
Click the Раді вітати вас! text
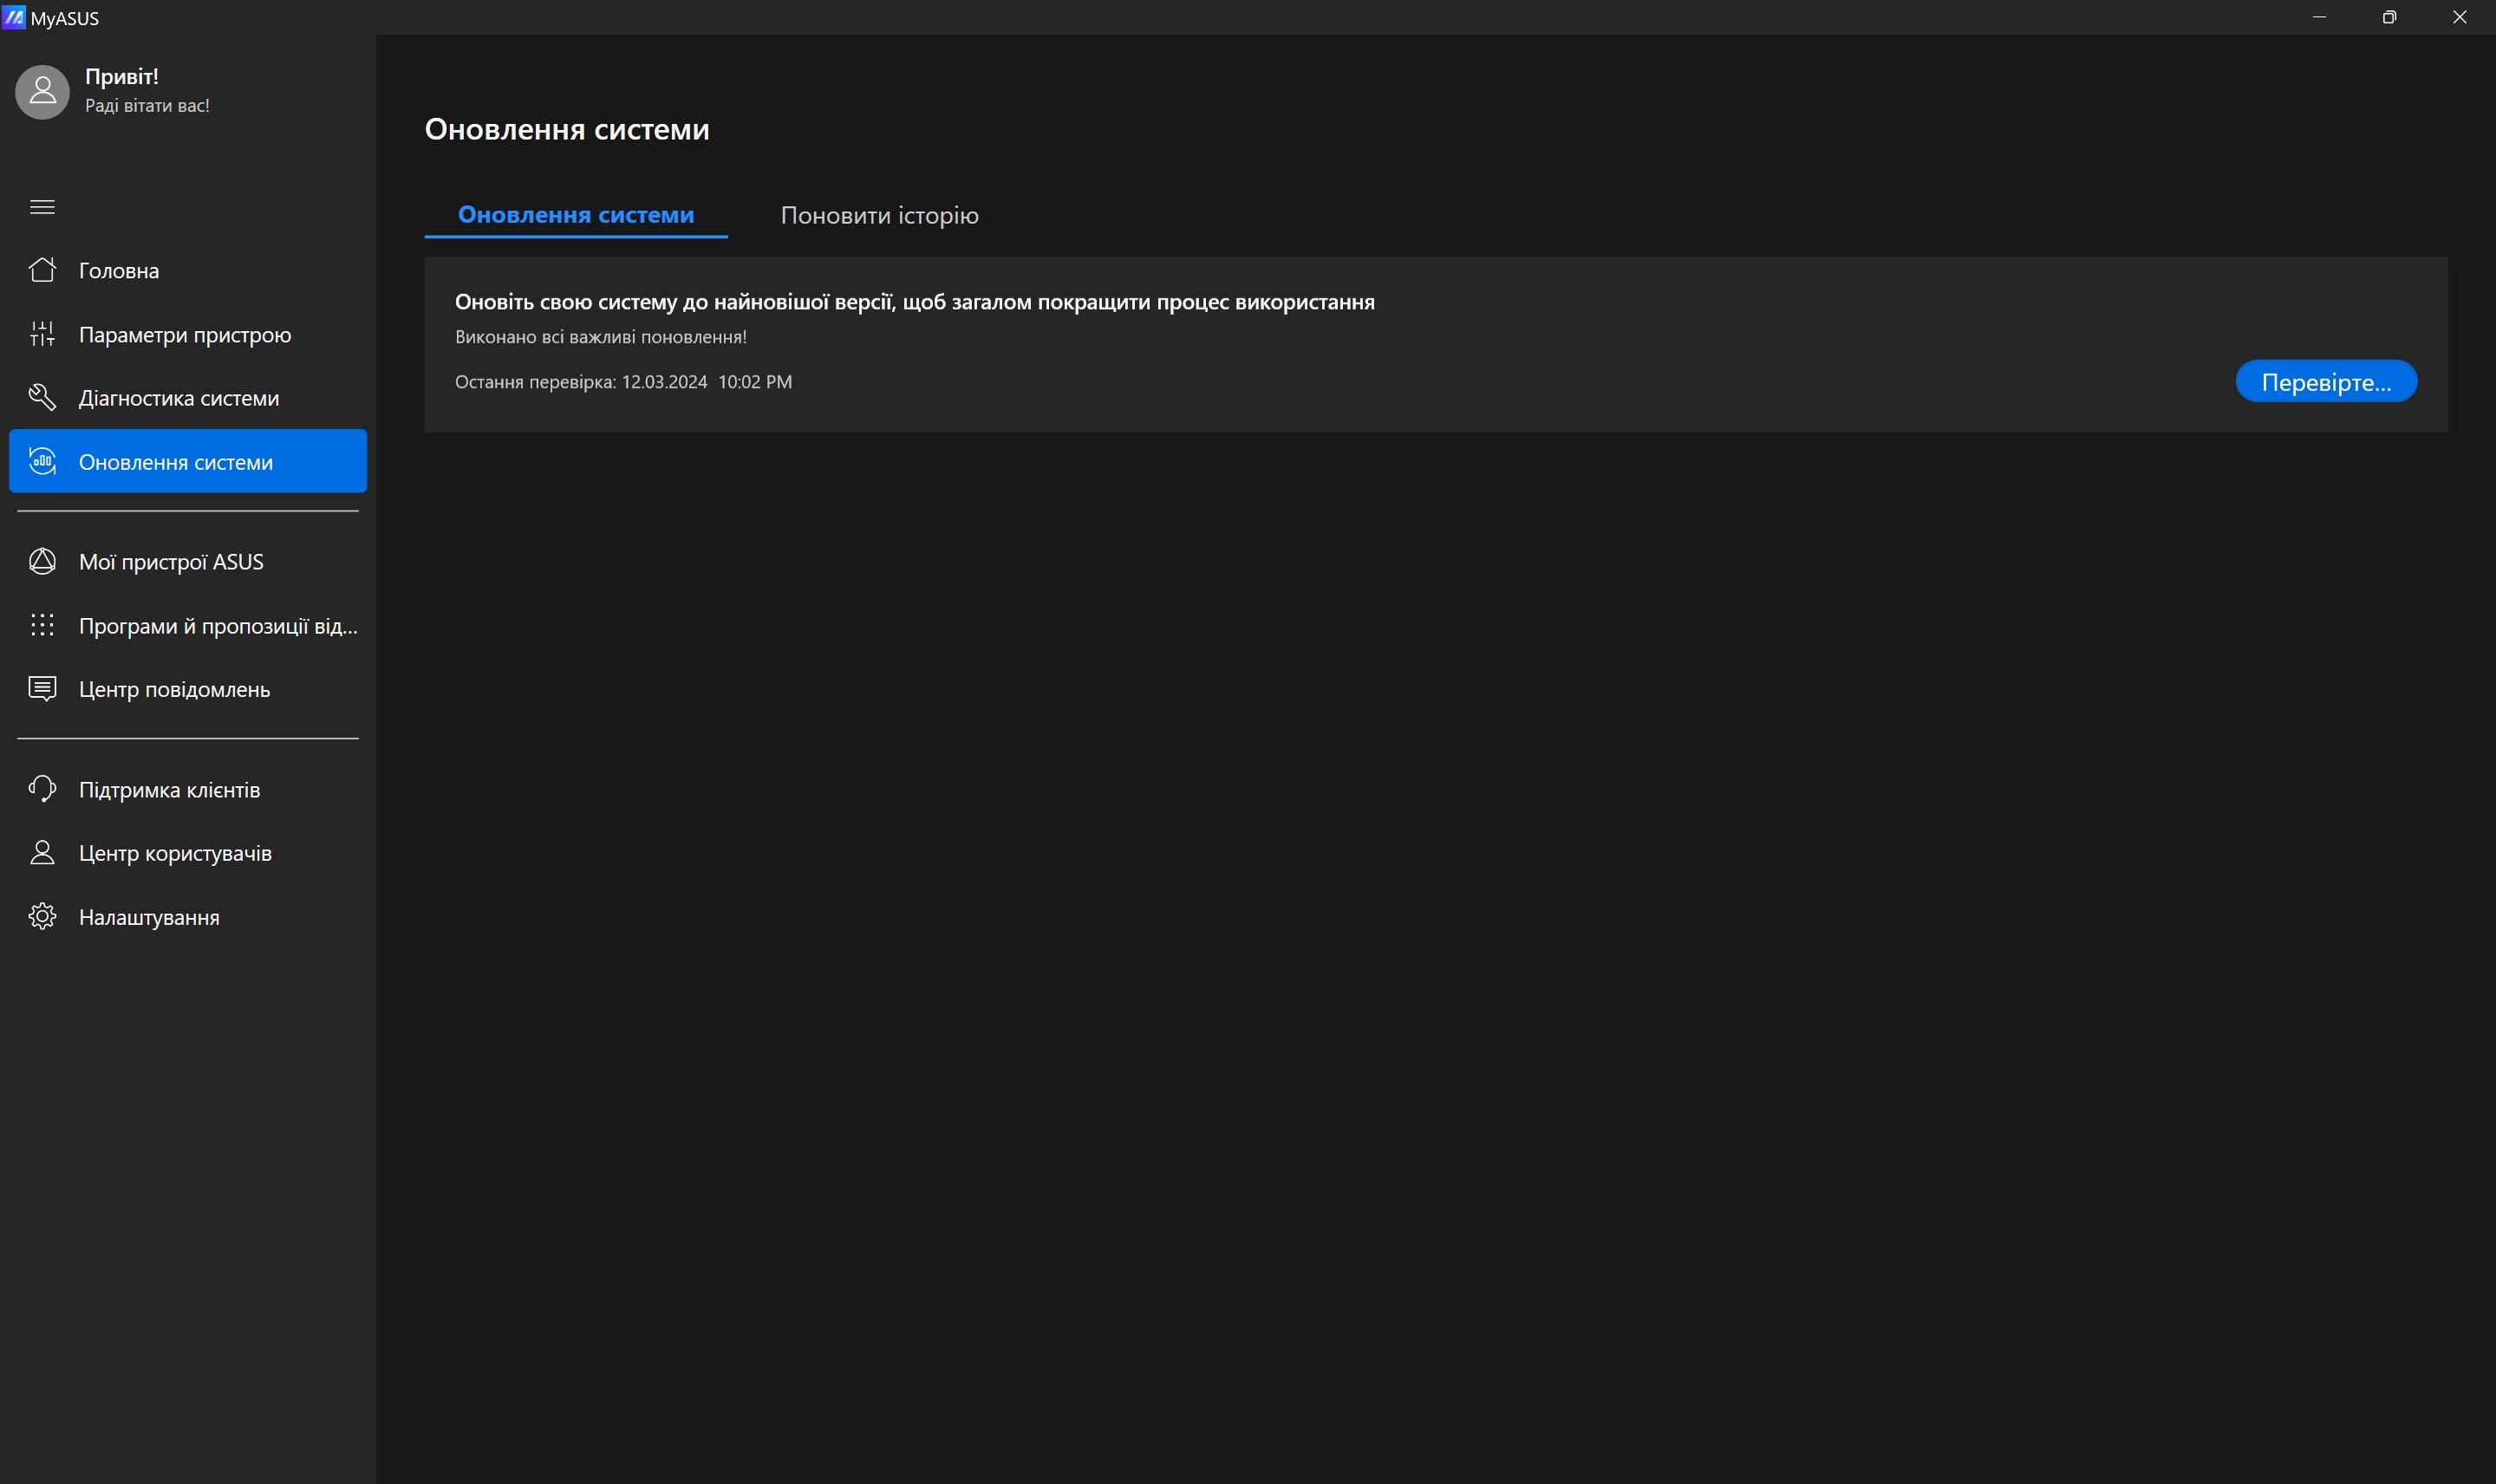[x=147, y=106]
